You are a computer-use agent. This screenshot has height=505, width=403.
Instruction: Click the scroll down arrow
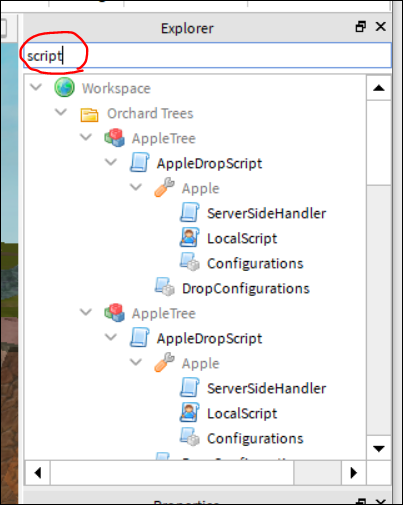(x=379, y=448)
